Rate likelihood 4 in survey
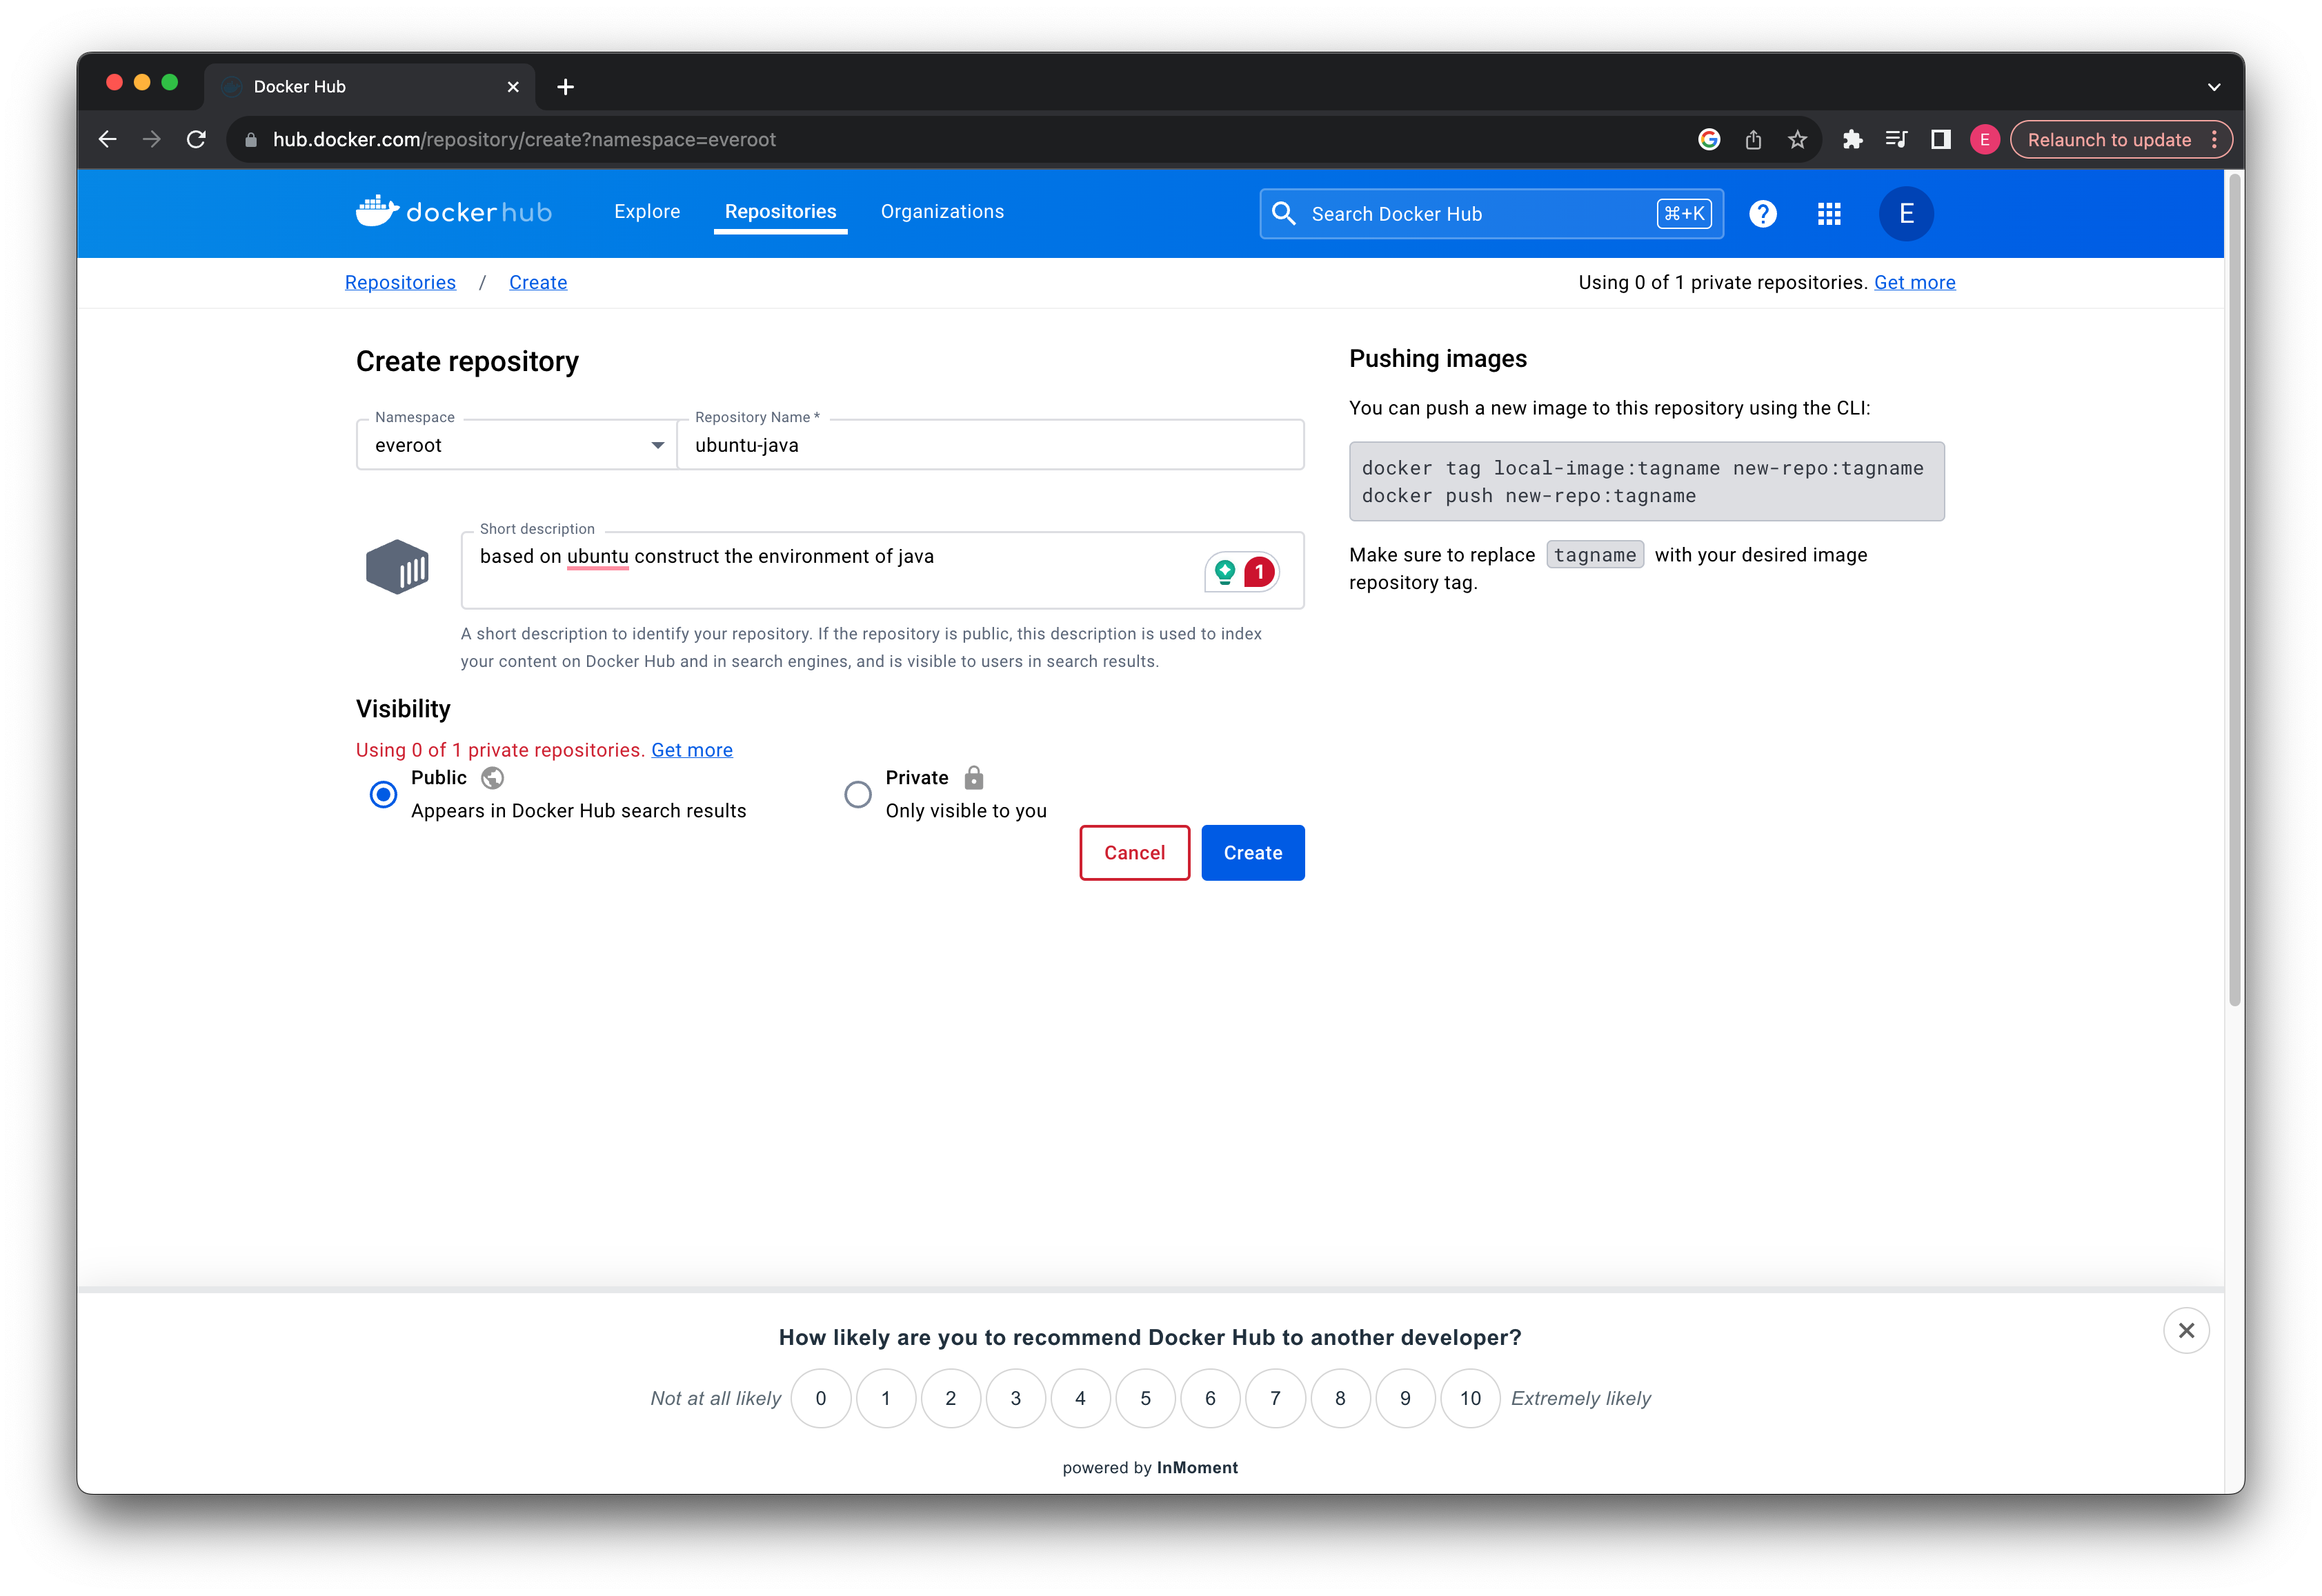 1080,1397
